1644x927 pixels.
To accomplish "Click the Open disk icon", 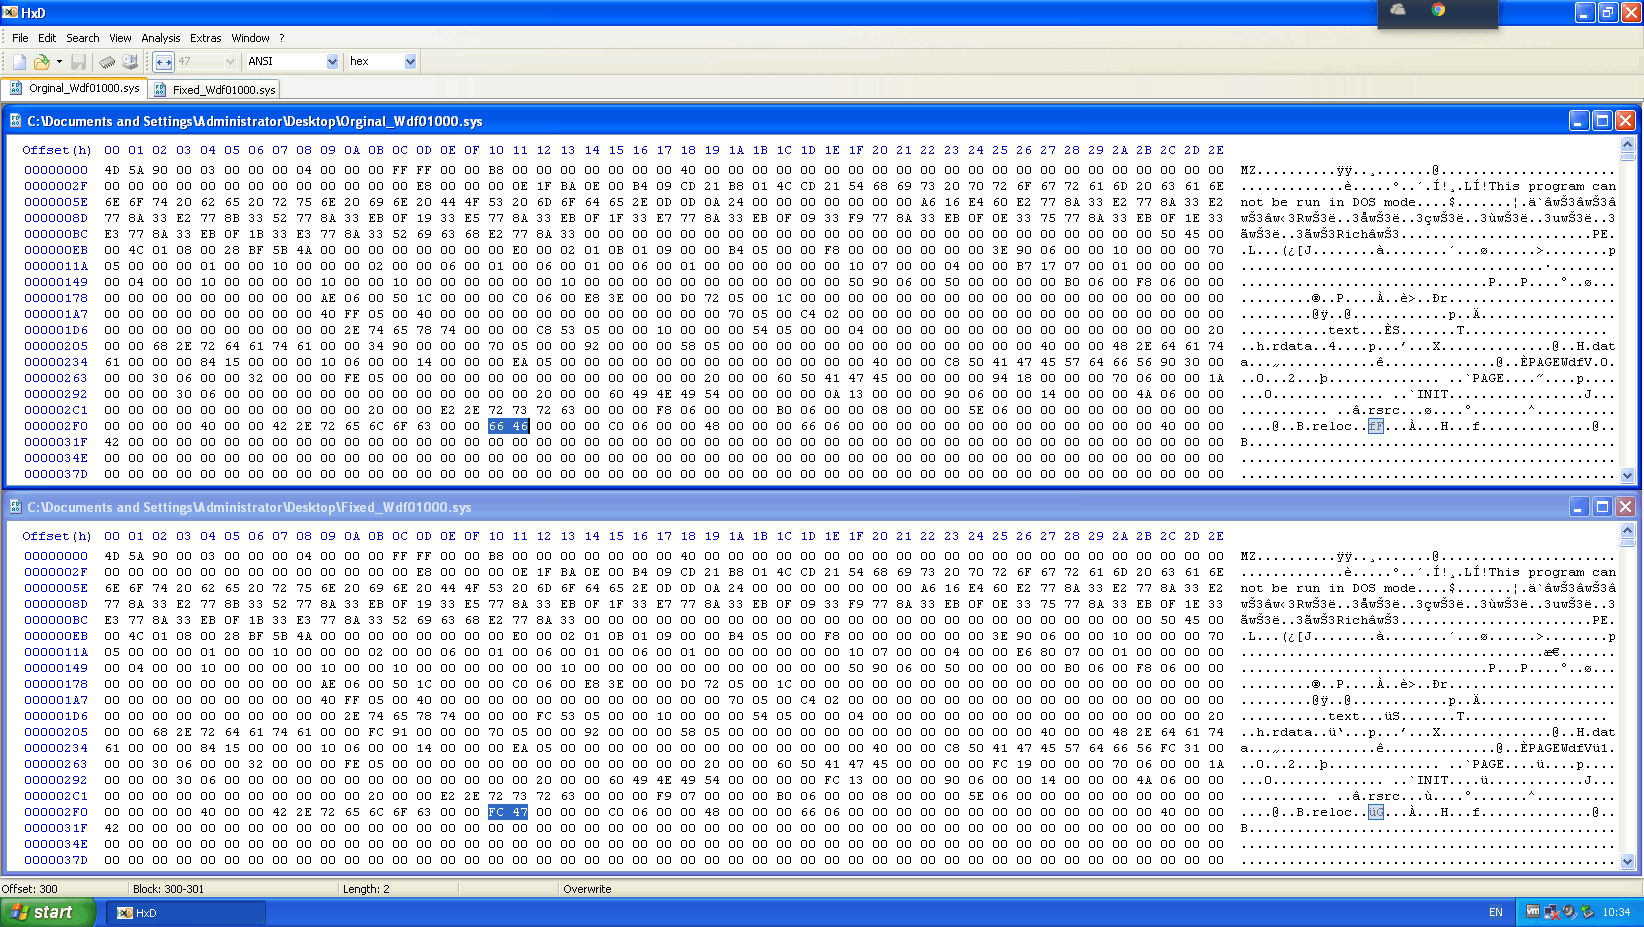I will tap(130, 62).
